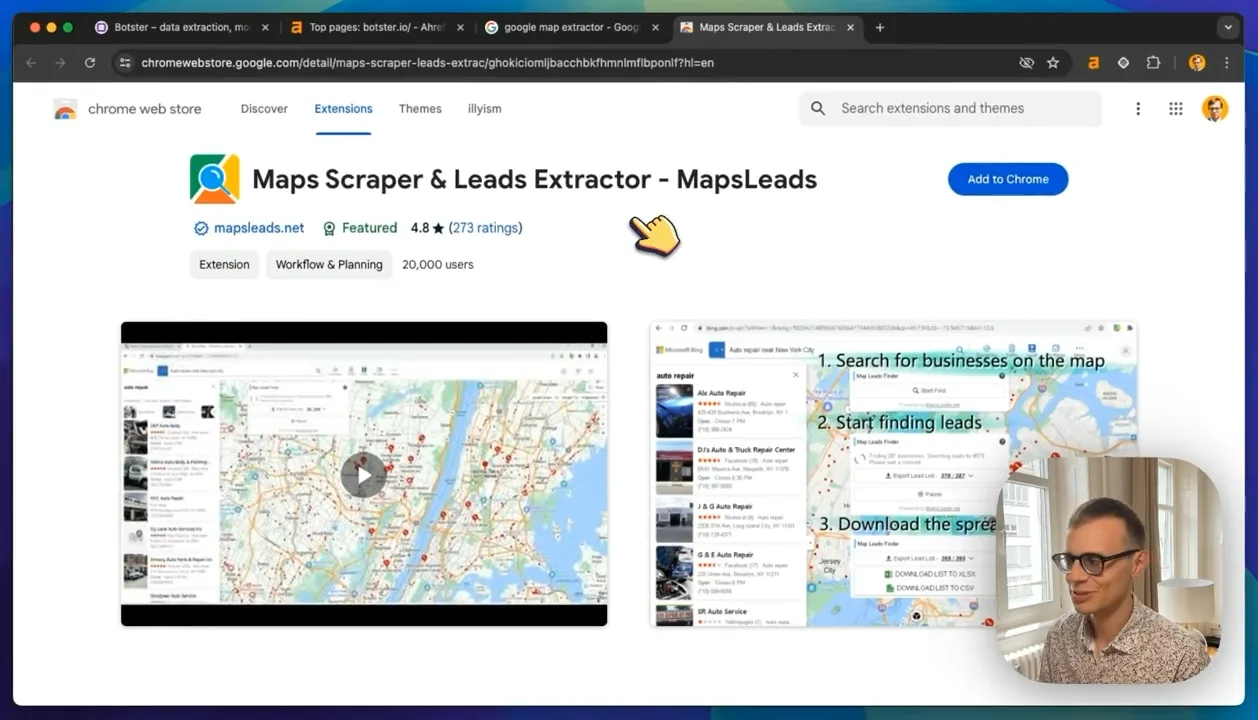Open the 273 ratings link
This screenshot has width=1258, height=720.
485,228
